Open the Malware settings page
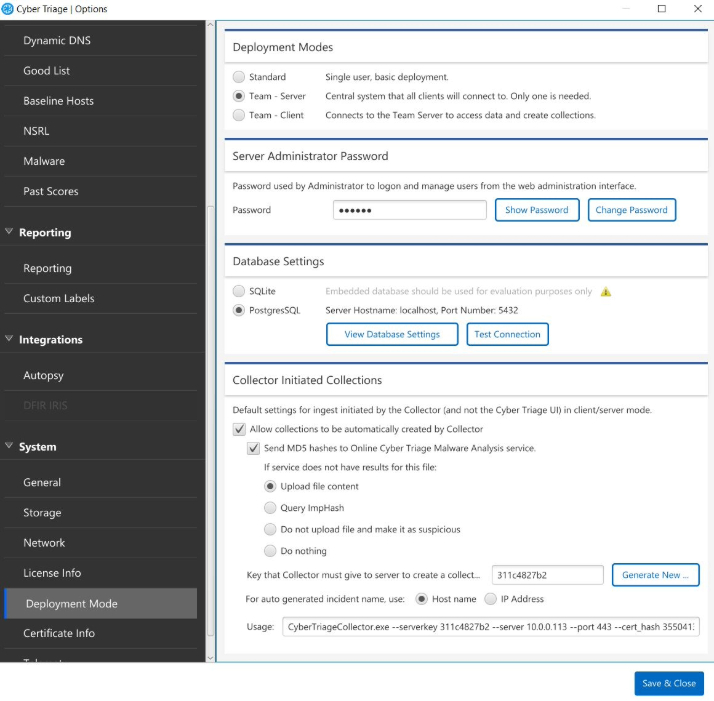714x701 pixels. tap(44, 161)
